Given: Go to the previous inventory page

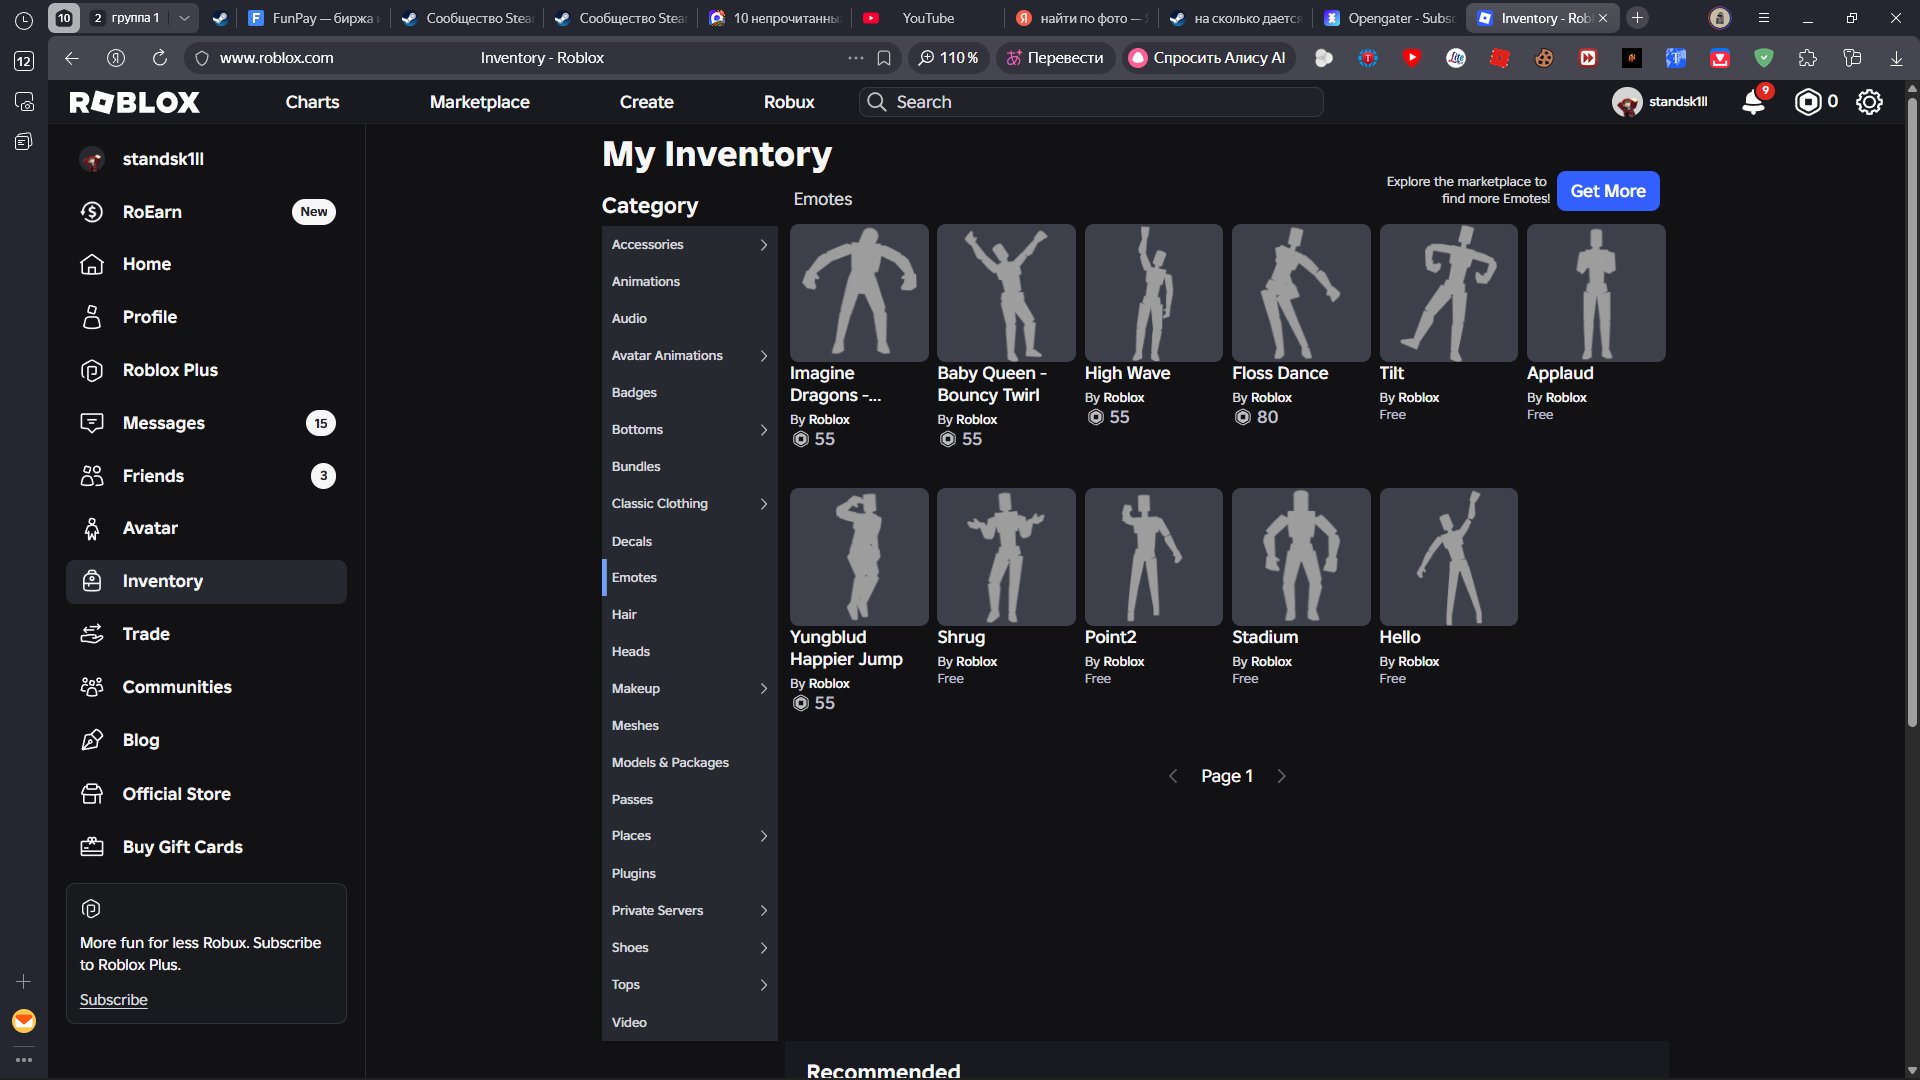Looking at the screenshot, I should pyautogui.click(x=1173, y=776).
